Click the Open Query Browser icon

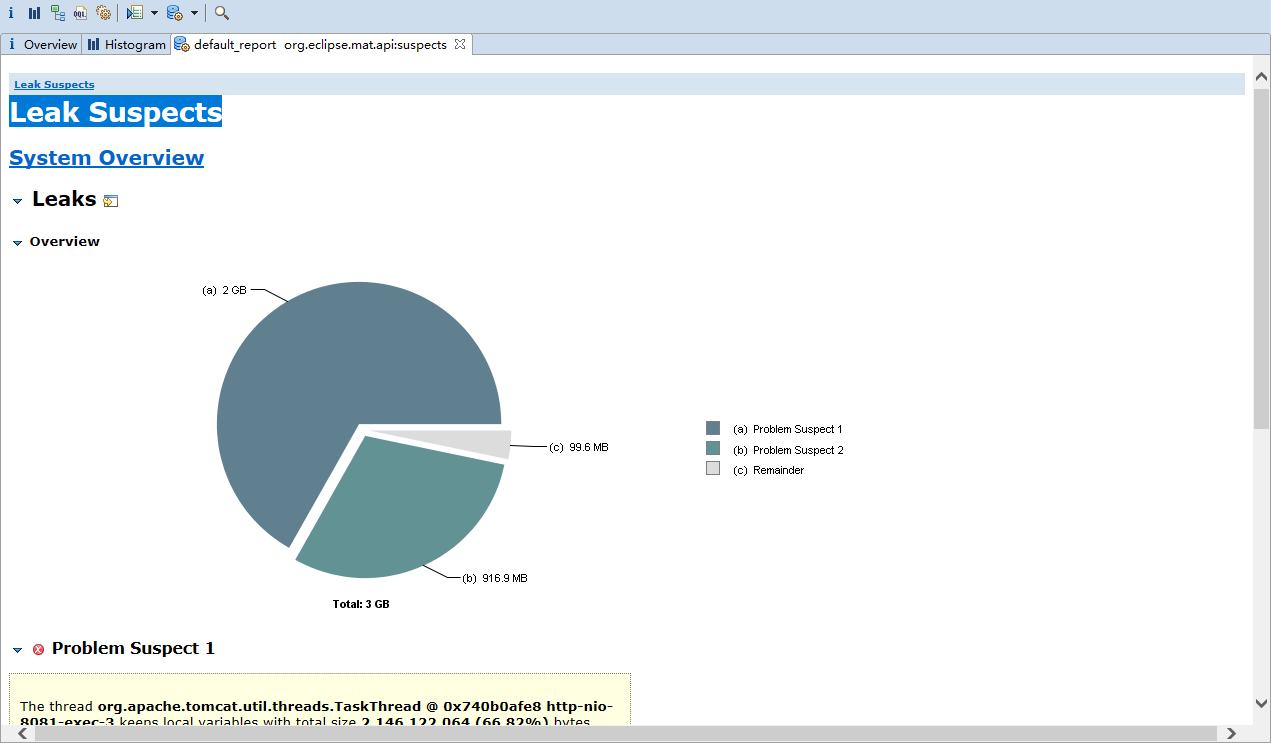[175, 13]
